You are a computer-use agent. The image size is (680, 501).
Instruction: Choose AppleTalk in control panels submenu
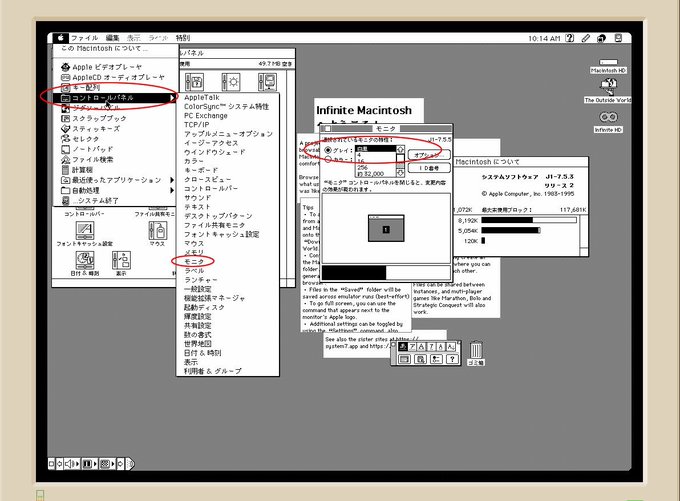click(228, 98)
